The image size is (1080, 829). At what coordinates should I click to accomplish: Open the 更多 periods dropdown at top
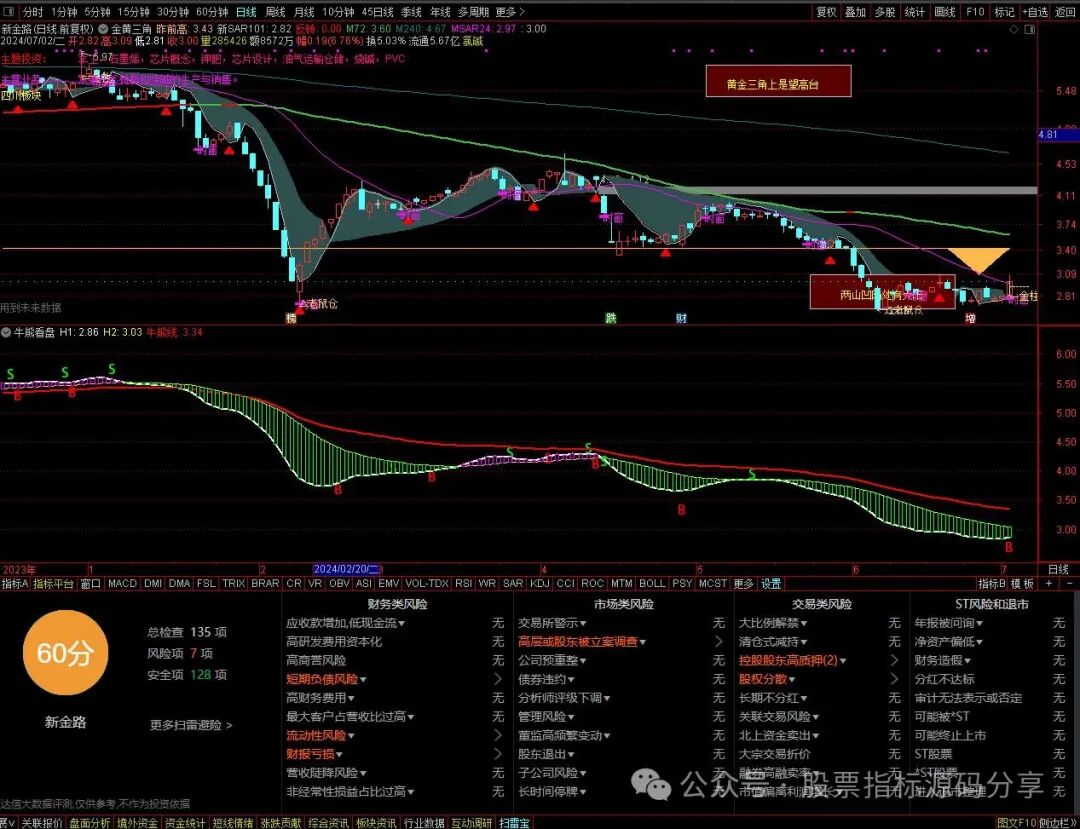coord(510,12)
